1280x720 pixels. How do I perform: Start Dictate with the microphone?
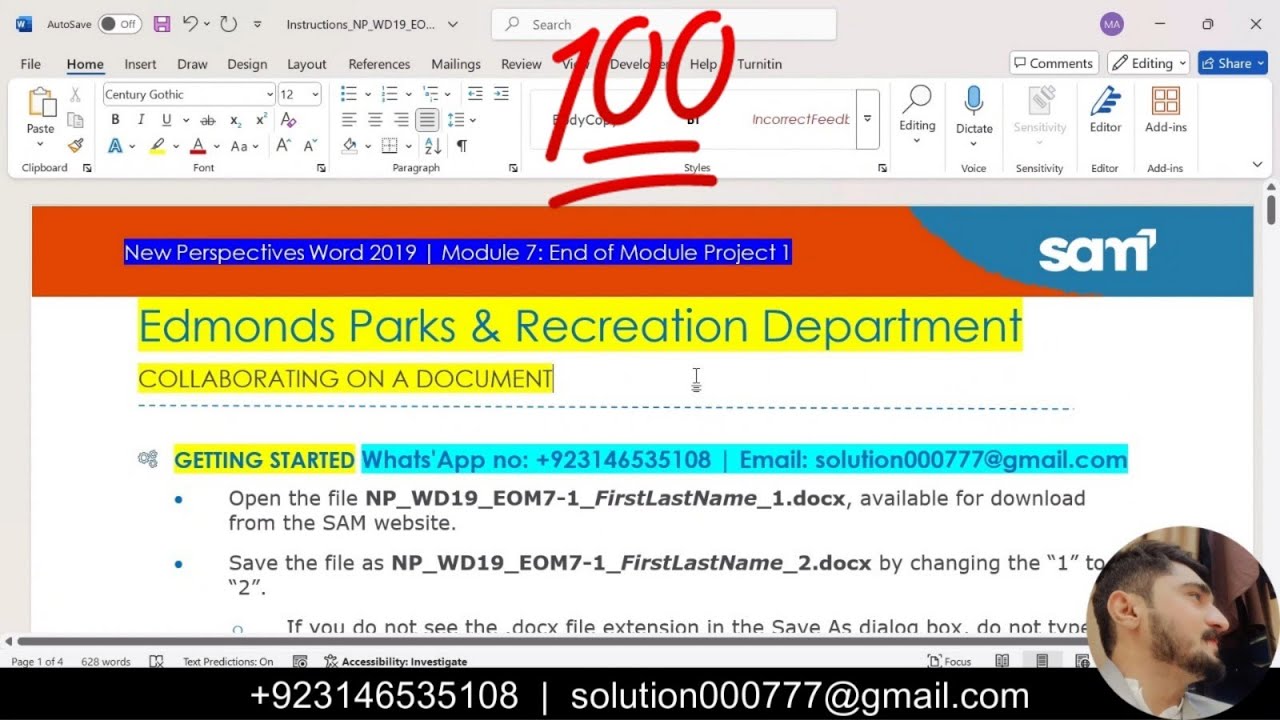coord(974,101)
